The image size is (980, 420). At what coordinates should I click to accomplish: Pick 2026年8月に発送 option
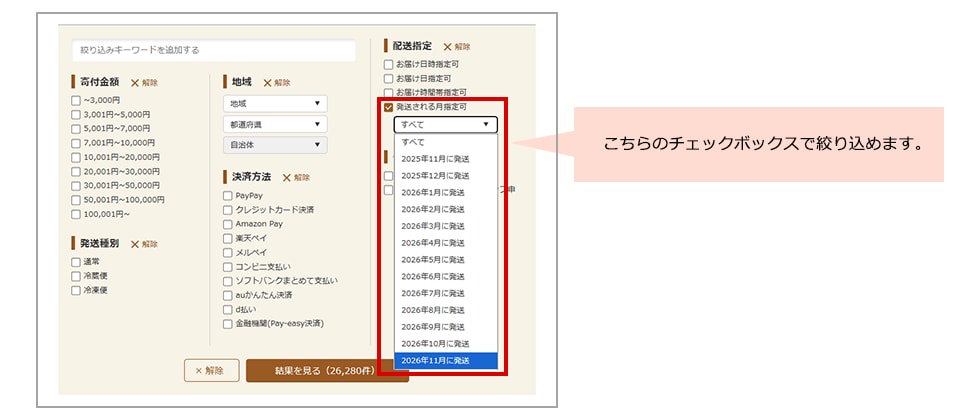click(x=446, y=310)
